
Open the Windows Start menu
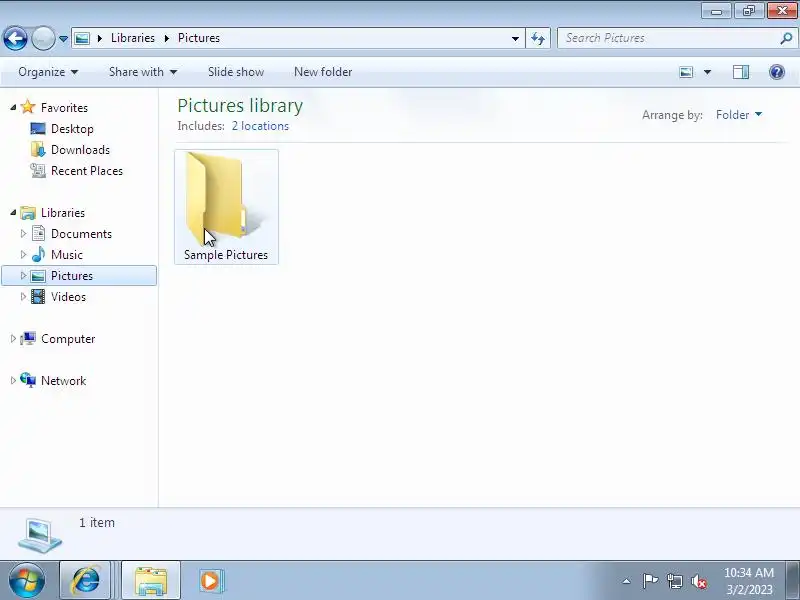click(26, 580)
